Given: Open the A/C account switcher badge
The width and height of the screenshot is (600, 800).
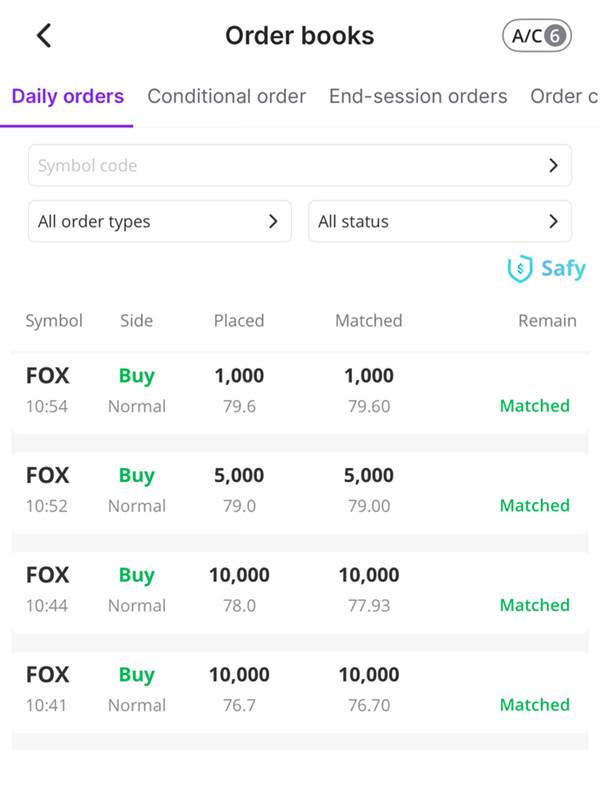Looking at the screenshot, I should coord(537,36).
